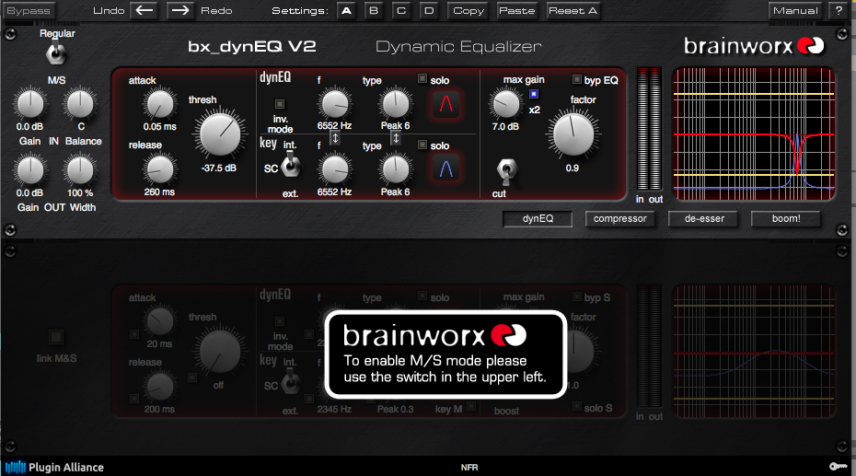Open the Manual
The width and height of the screenshot is (856, 476).
coord(795,10)
